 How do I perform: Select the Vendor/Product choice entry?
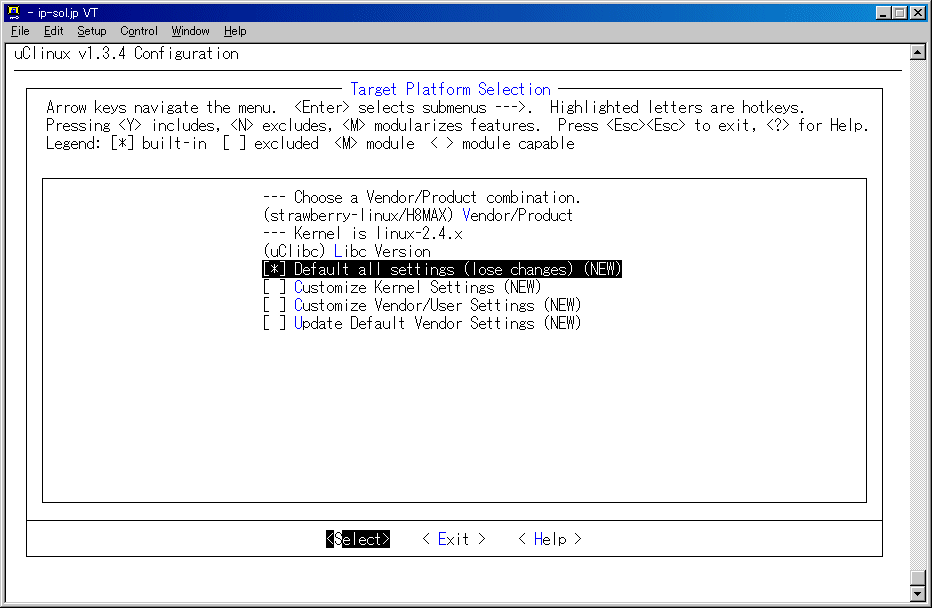tap(418, 215)
